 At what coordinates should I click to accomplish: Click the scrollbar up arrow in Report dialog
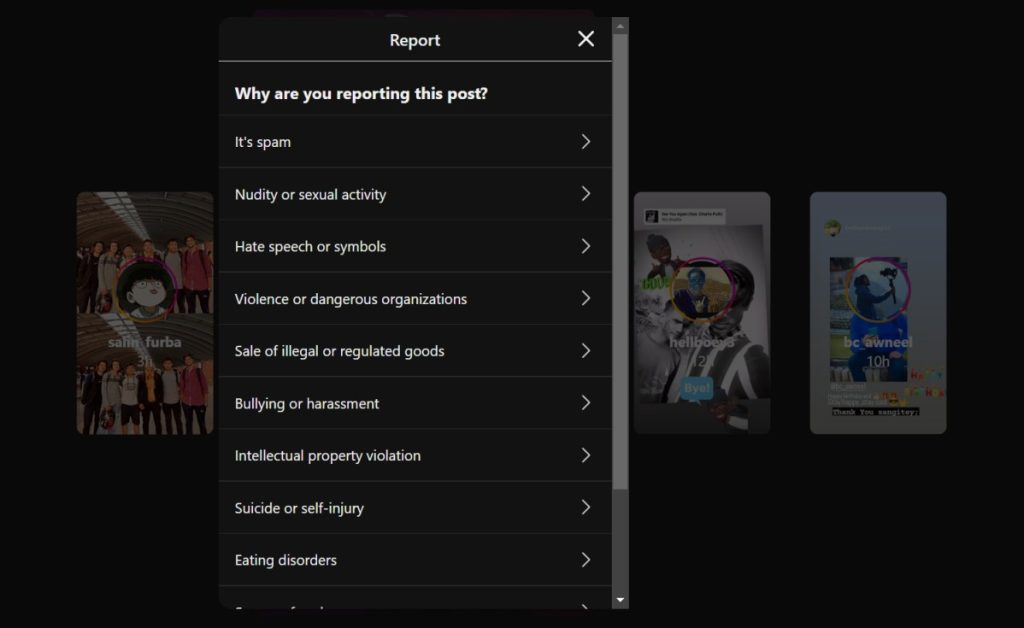[x=620, y=26]
